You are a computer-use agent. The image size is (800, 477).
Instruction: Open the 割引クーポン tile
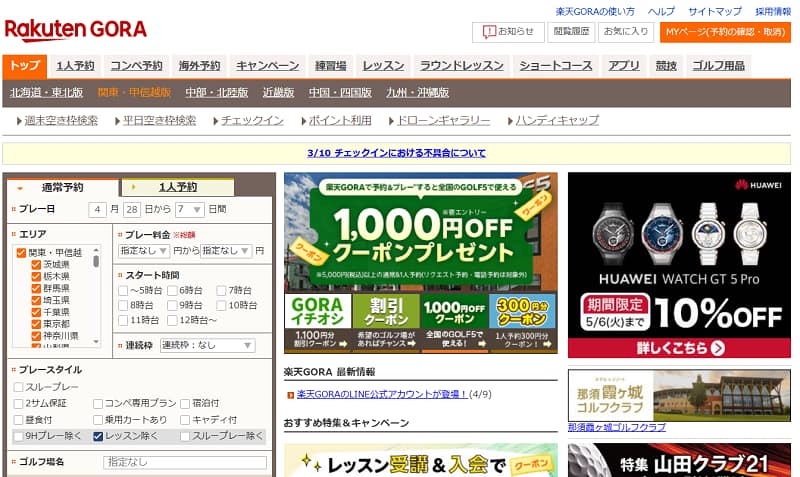(386, 322)
